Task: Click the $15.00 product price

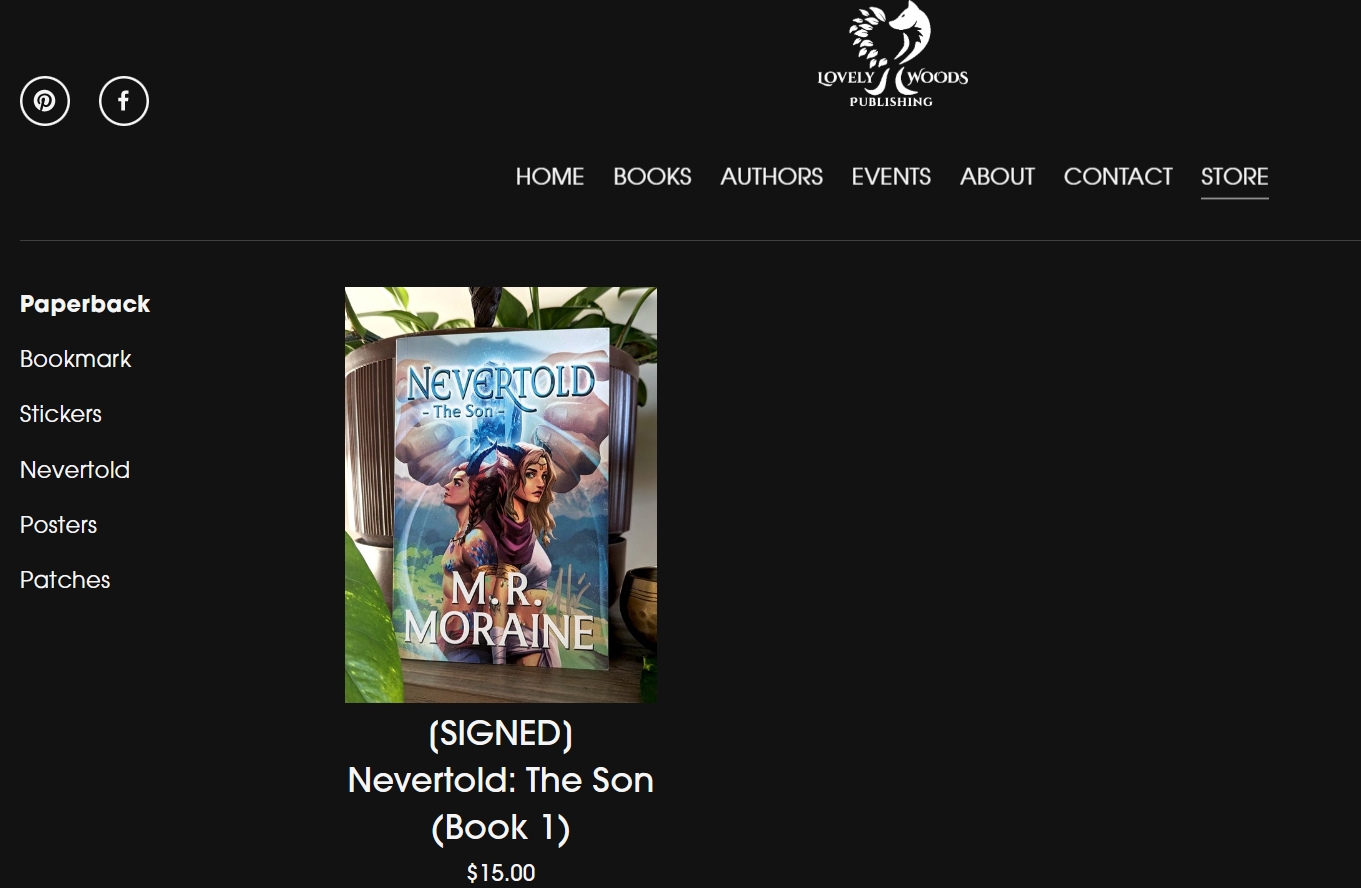Action: [x=501, y=873]
